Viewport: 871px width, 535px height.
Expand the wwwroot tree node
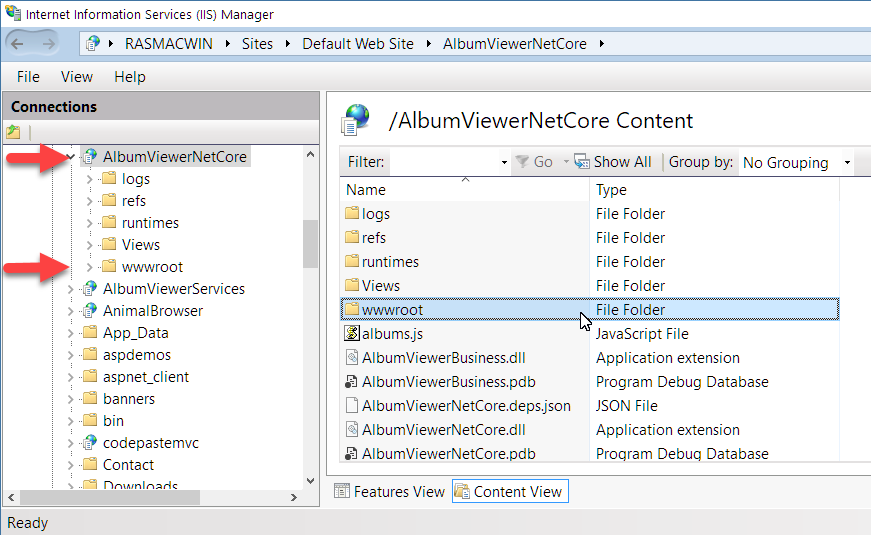point(89,267)
